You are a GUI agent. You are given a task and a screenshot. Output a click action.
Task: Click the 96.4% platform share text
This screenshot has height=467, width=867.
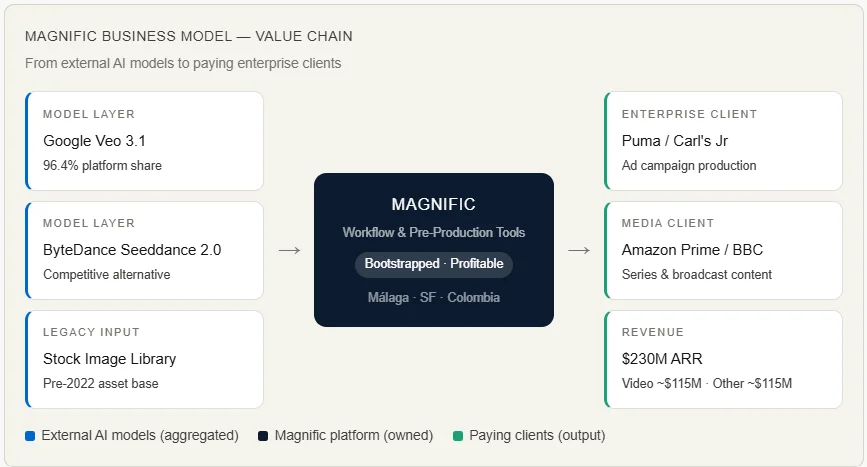tap(102, 165)
